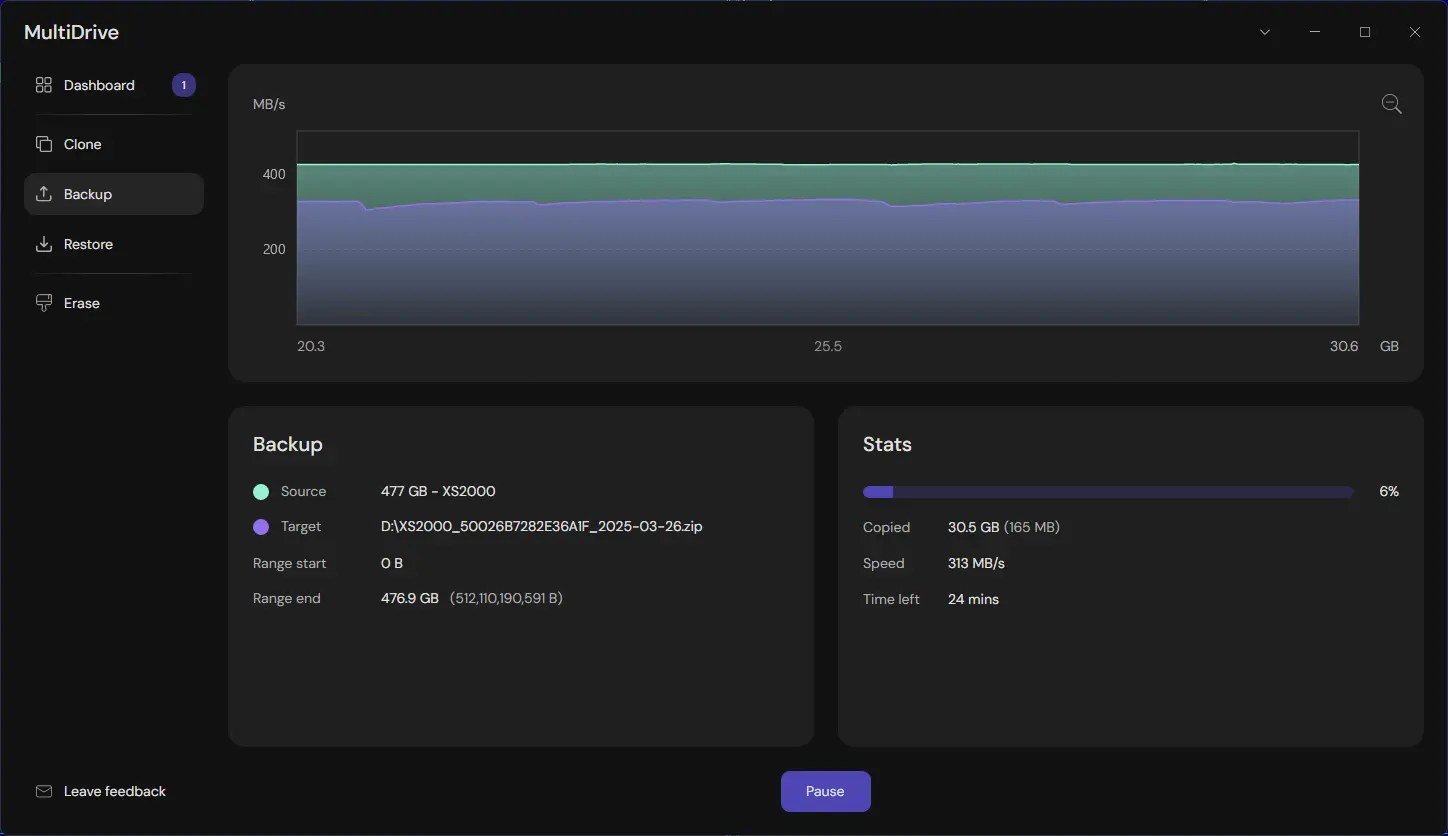Click the 477 GB XS2000 source label
Screen dimensions: 1448x836
click(438, 491)
